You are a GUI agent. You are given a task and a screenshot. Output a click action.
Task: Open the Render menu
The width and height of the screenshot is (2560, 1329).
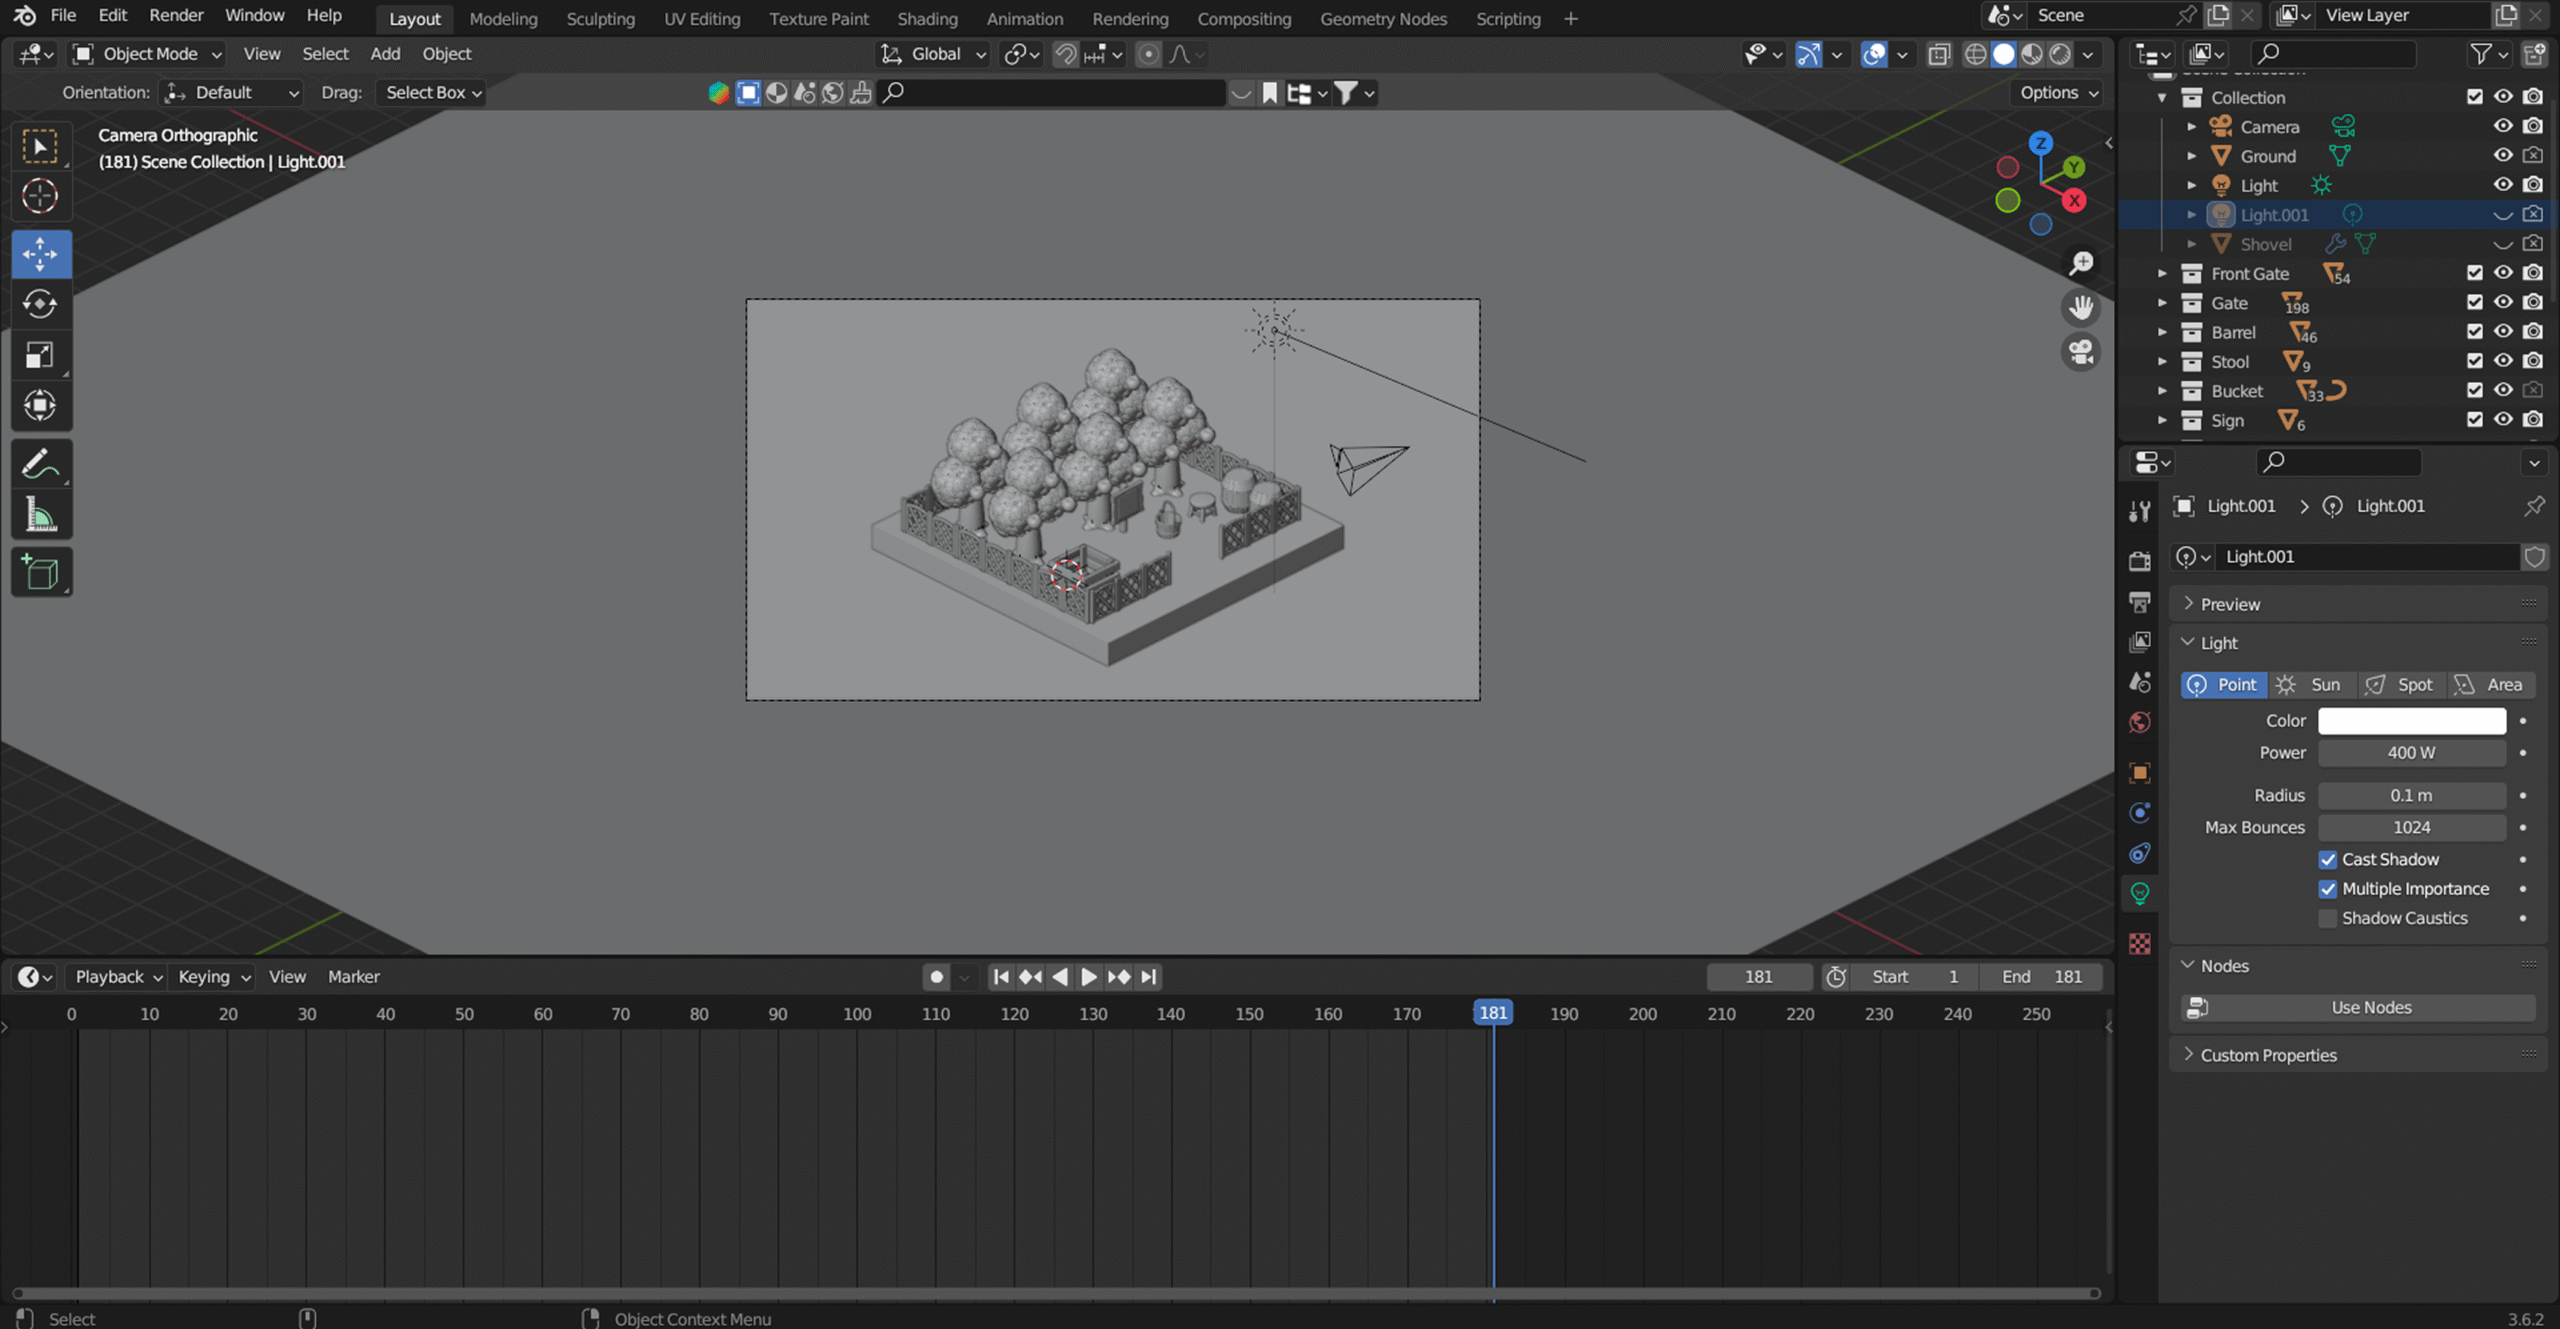[x=176, y=15]
